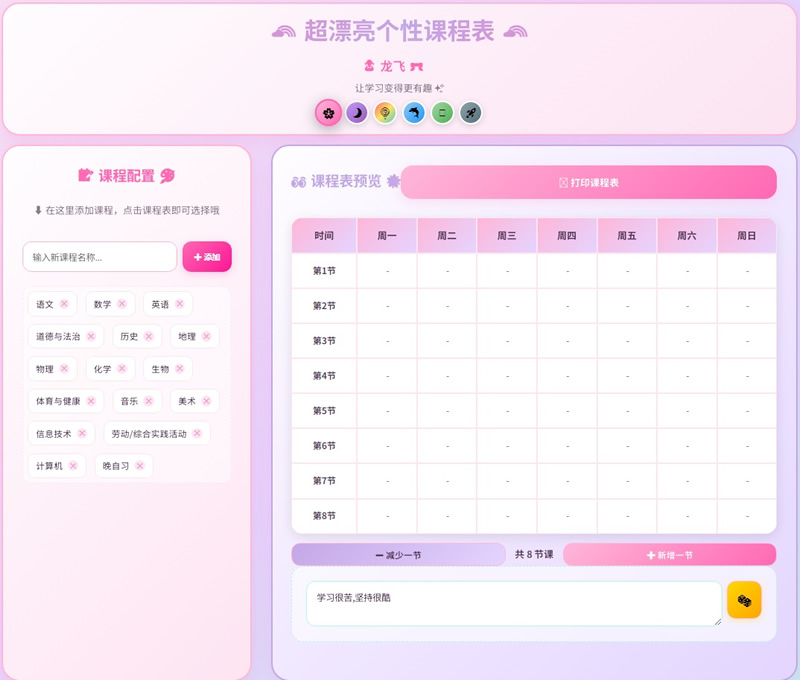
Task: Click 减少一节 to remove a period
Action: (398, 555)
